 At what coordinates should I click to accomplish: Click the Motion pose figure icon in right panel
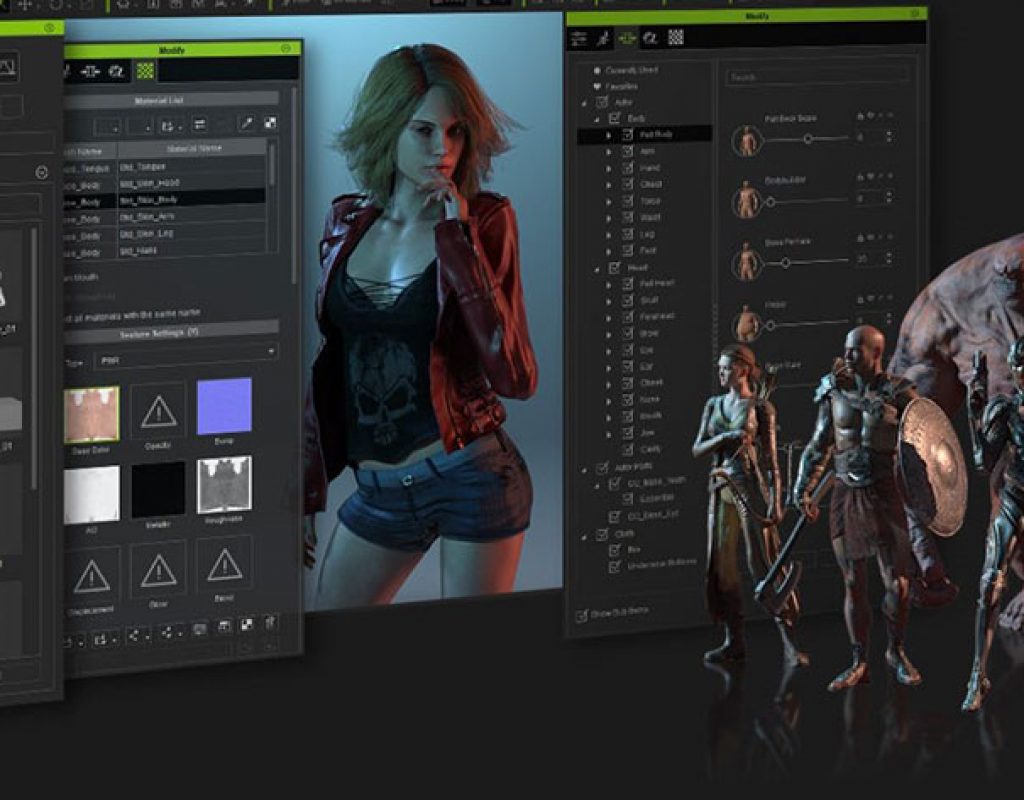click(x=603, y=39)
